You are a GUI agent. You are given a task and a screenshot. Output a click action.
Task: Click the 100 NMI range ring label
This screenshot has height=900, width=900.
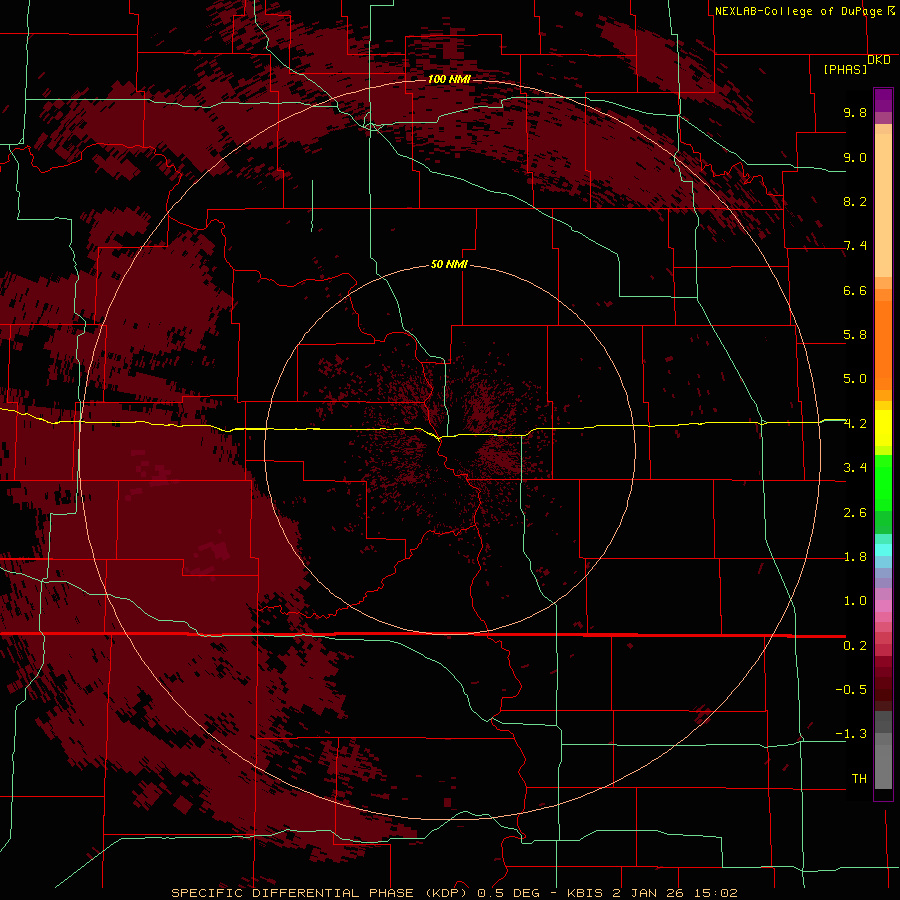pyautogui.click(x=449, y=79)
